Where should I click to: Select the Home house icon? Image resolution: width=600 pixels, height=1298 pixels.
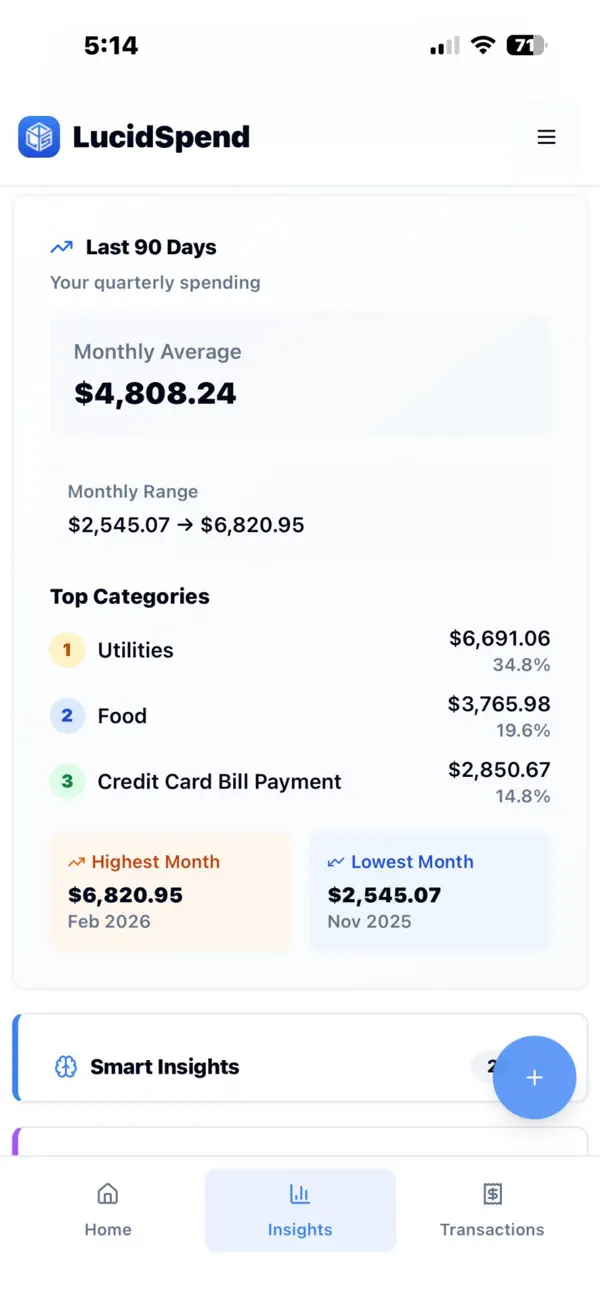pyautogui.click(x=107, y=1193)
